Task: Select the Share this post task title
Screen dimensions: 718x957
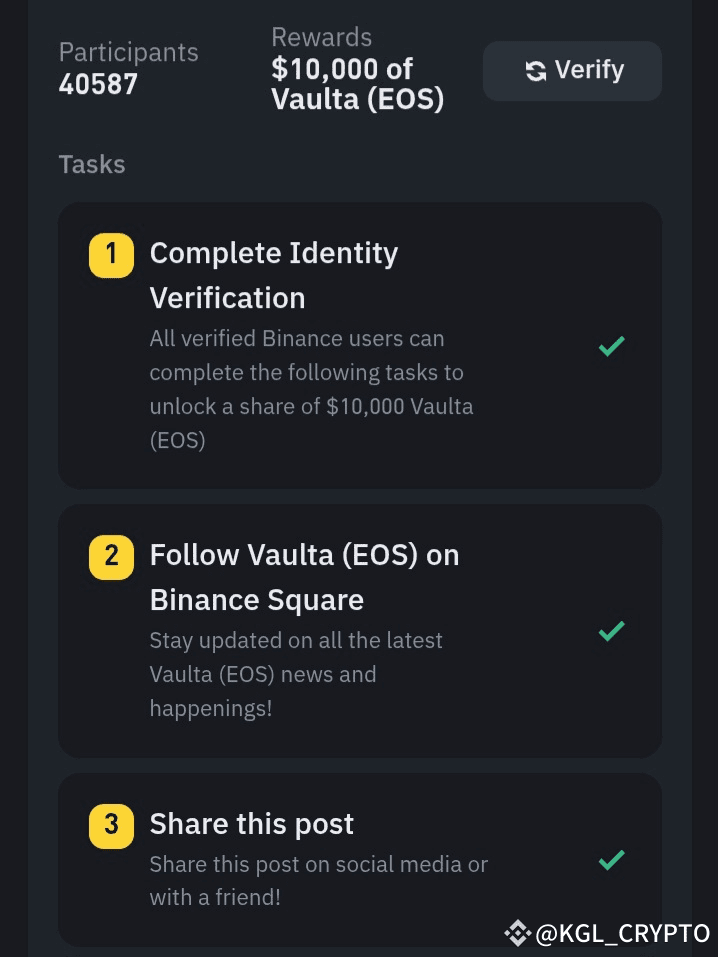Action: coord(252,824)
